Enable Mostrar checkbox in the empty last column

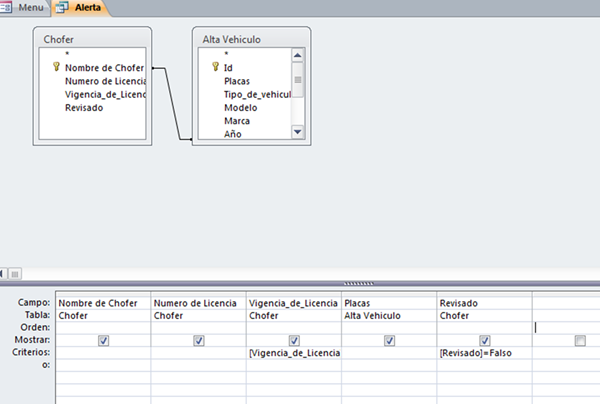coord(580,340)
